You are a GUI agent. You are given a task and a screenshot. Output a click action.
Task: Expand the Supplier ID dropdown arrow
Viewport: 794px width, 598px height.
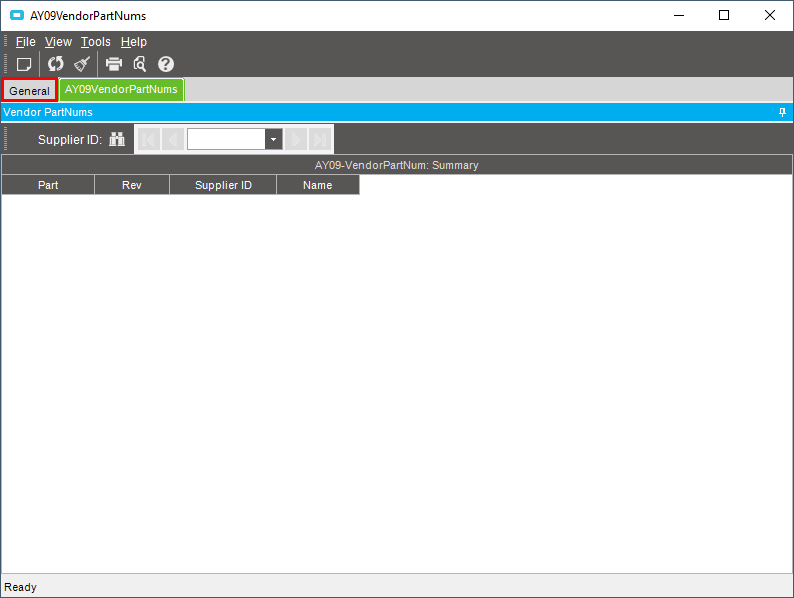(x=273, y=139)
